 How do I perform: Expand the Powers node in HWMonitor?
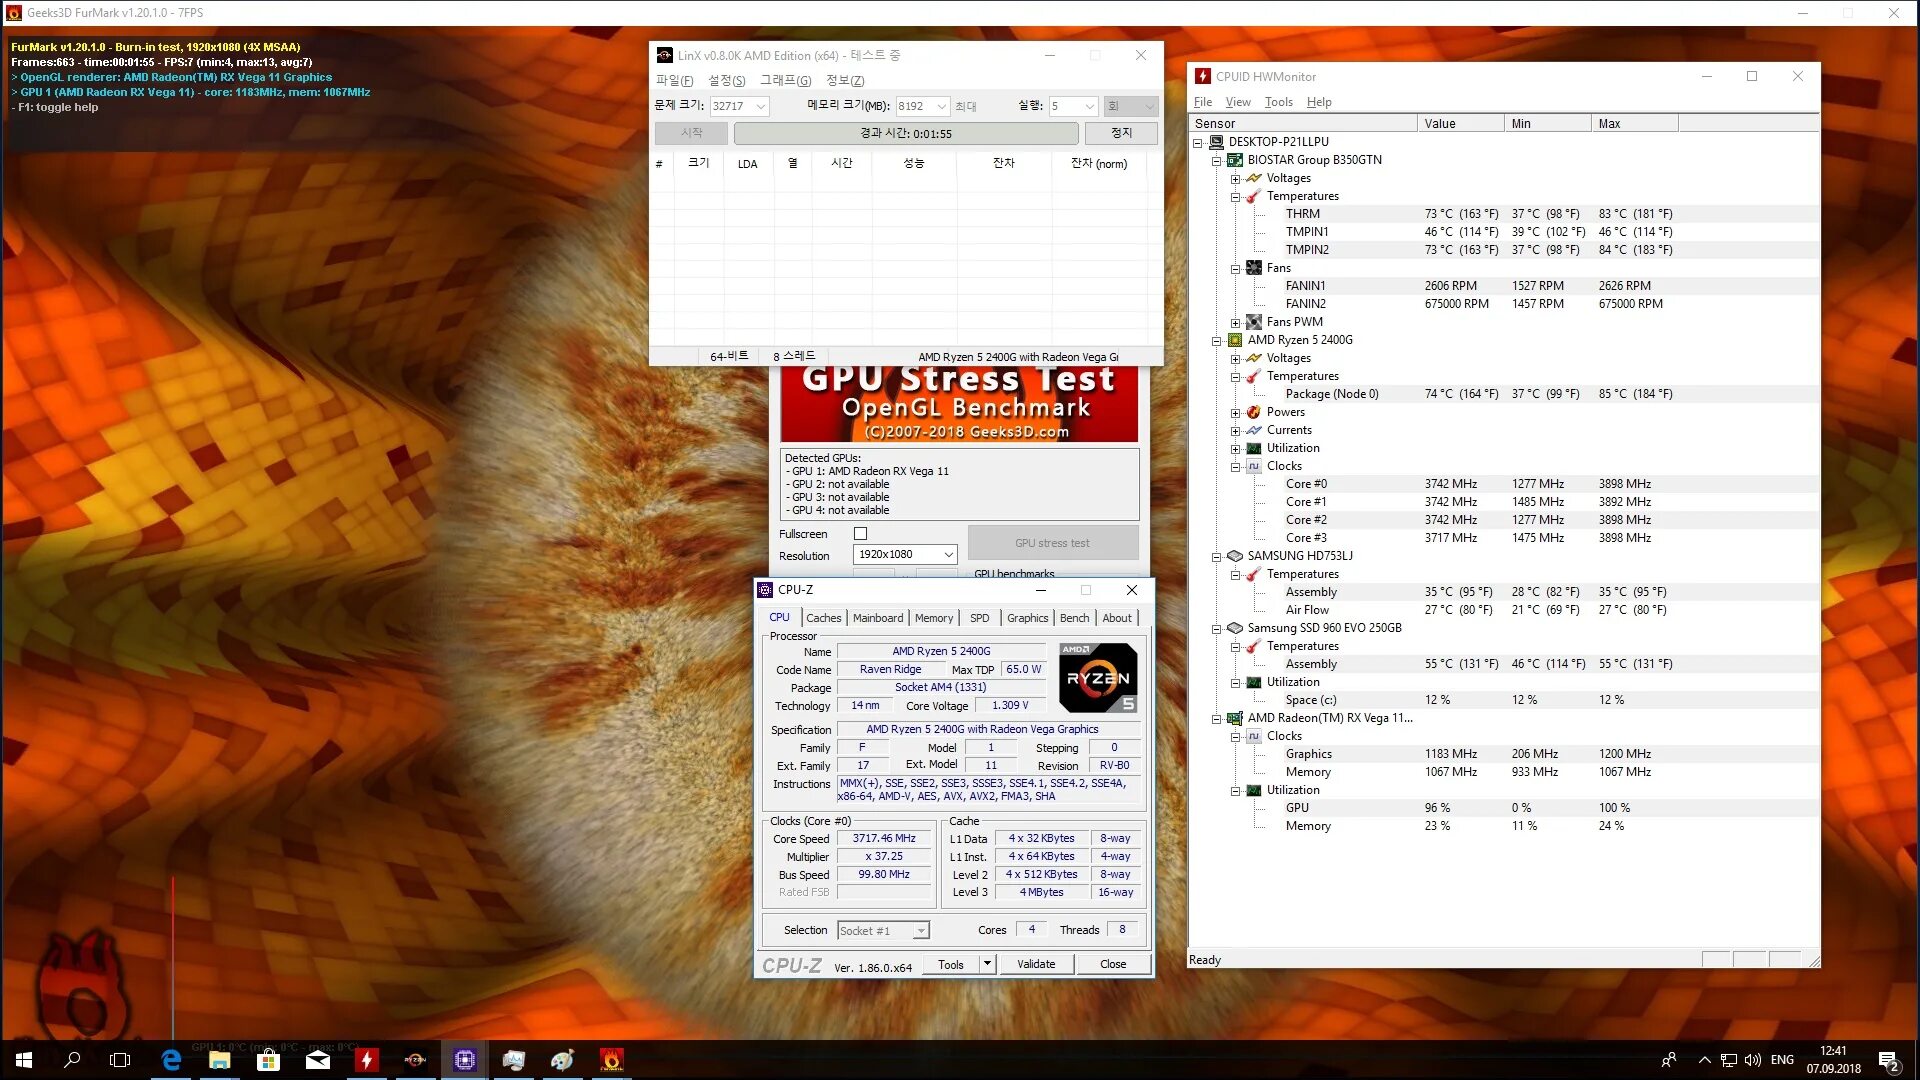(1235, 413)
